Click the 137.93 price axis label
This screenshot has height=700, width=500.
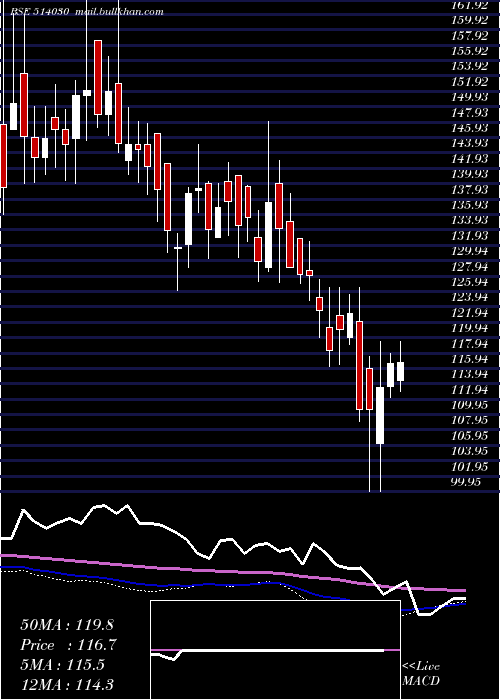[469, 189]
